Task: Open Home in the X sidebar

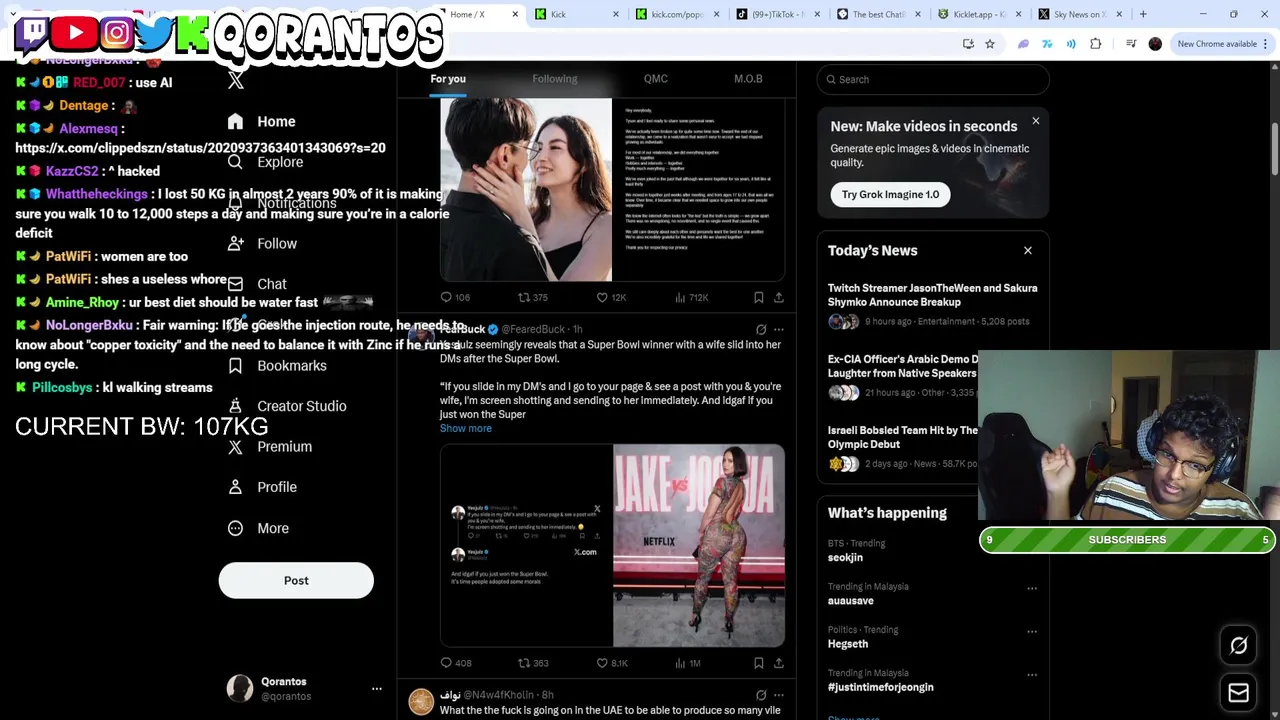Action: click(261, 121)
